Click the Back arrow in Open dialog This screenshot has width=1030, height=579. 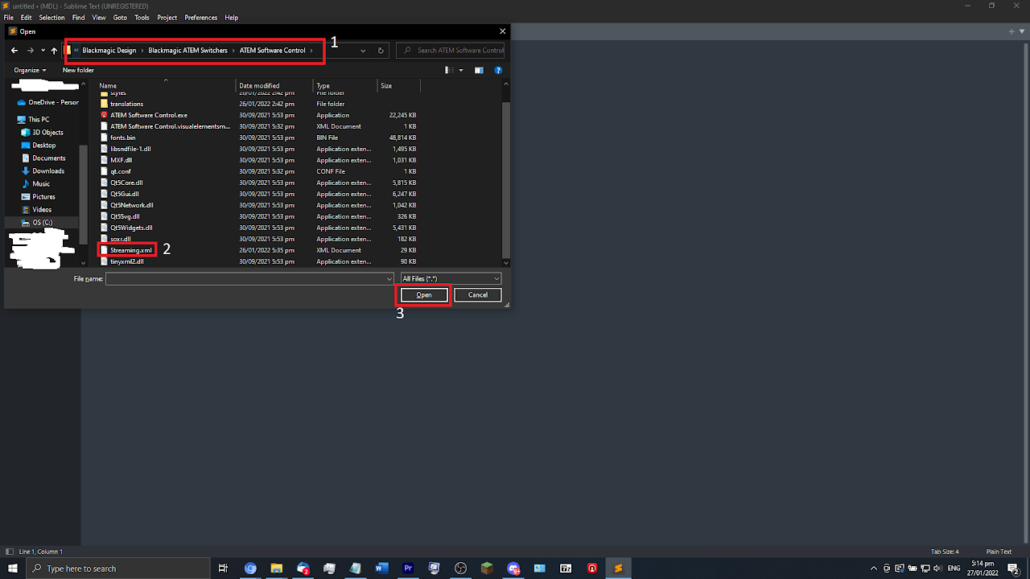pos(14,50)
